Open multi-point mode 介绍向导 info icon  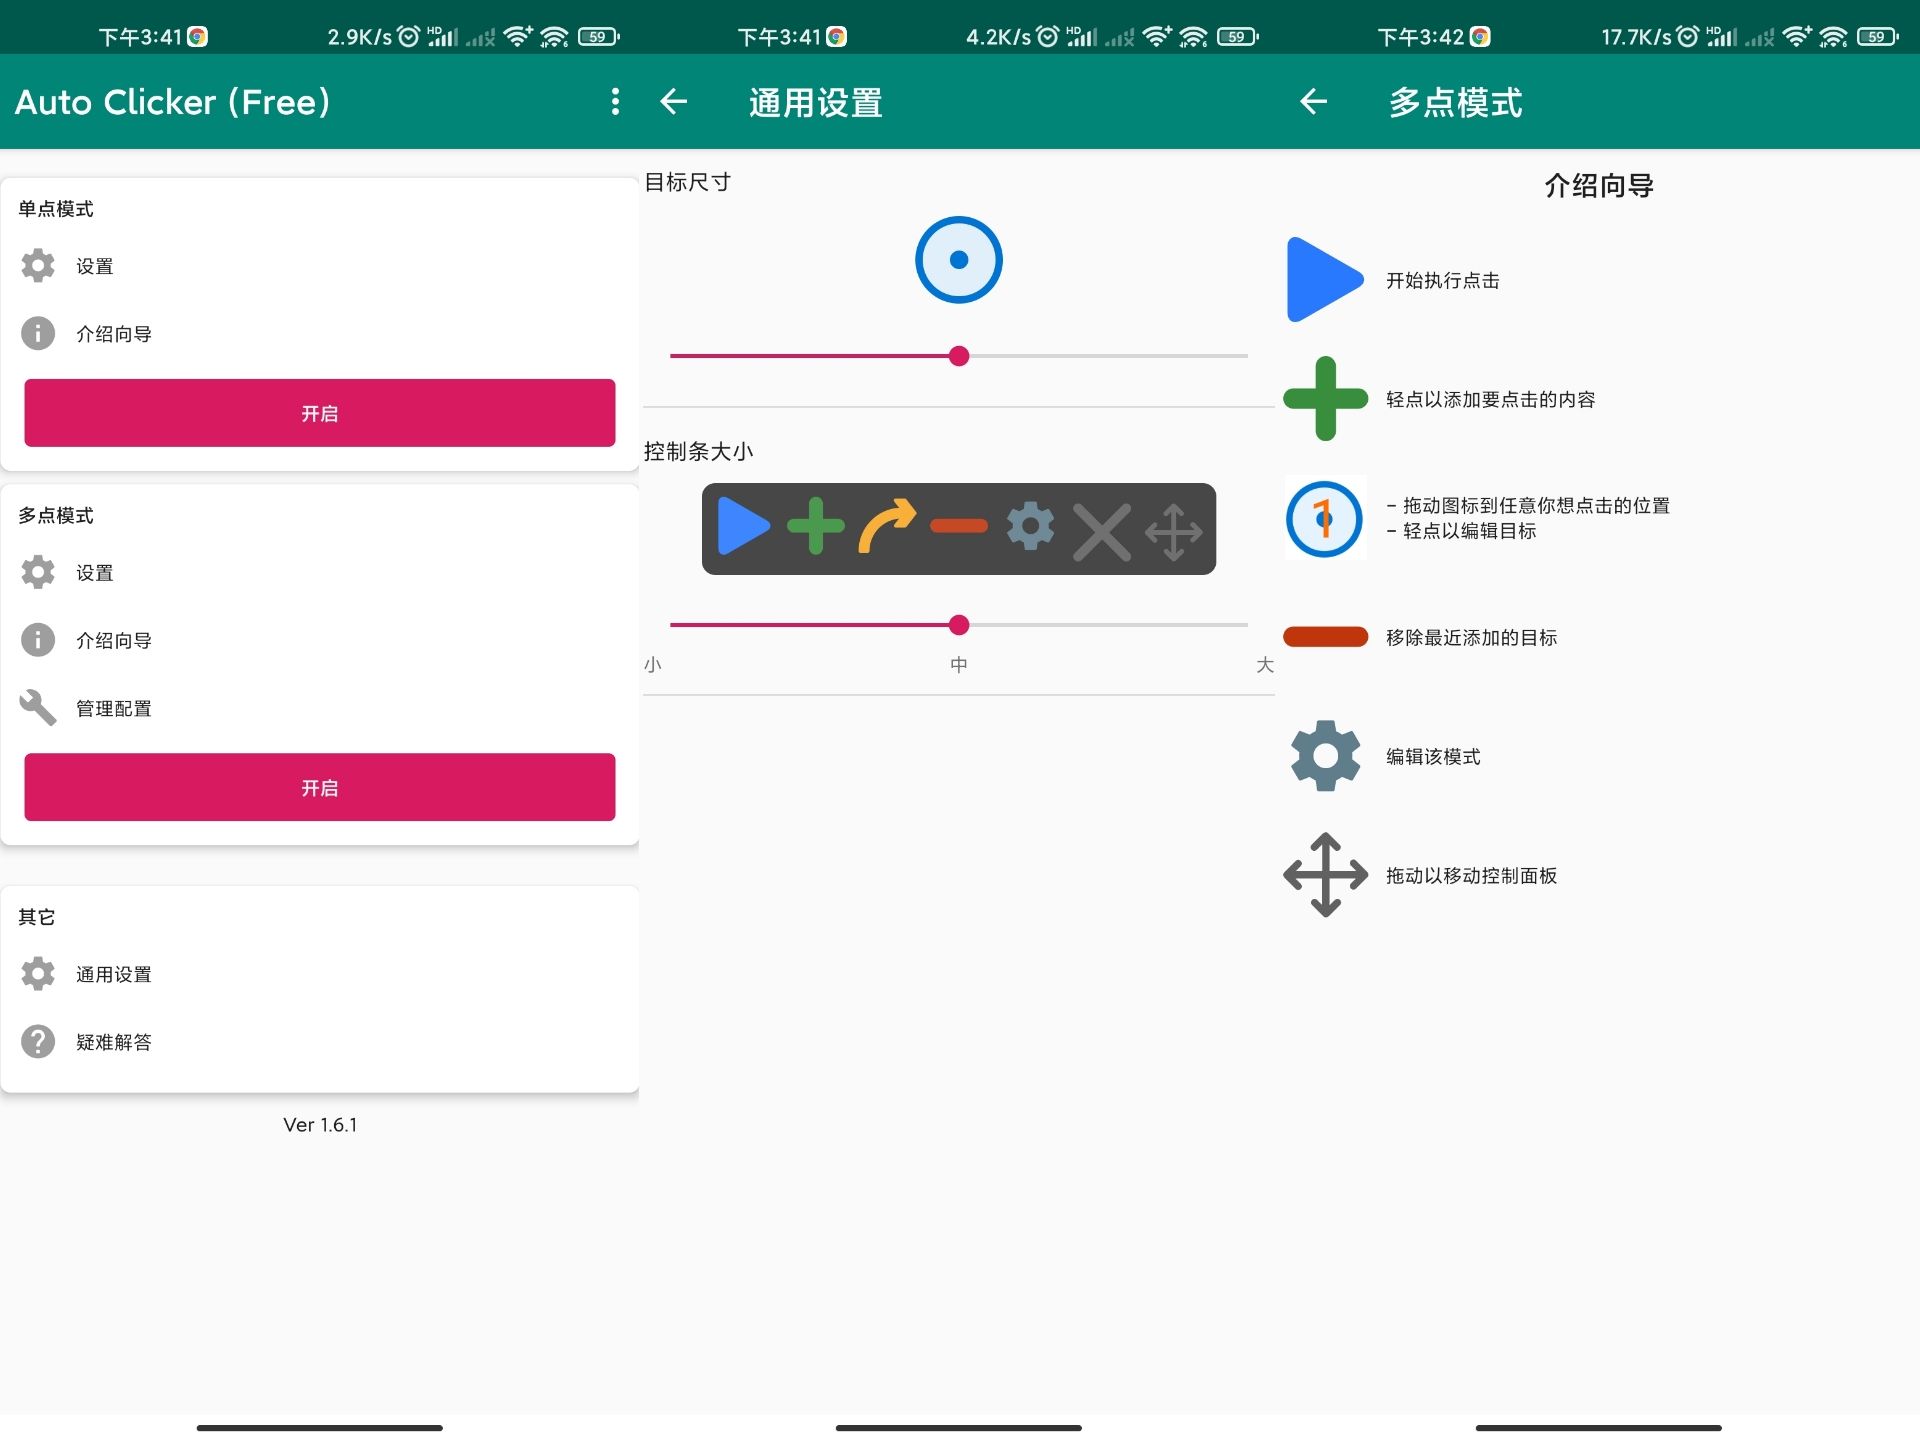click(x=38, y=640)
